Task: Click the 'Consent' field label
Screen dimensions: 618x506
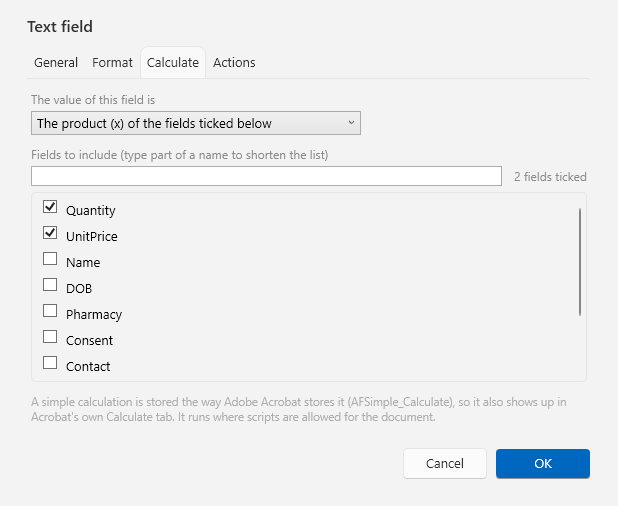Action: pyautogui.click(x=89, y=340)
